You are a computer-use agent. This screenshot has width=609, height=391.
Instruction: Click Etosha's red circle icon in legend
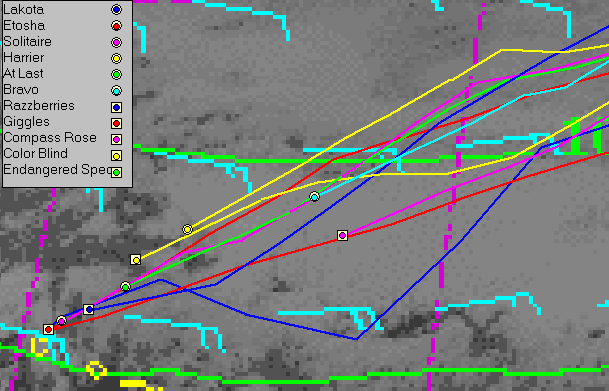pyautogui.click(x=116, y=26)
